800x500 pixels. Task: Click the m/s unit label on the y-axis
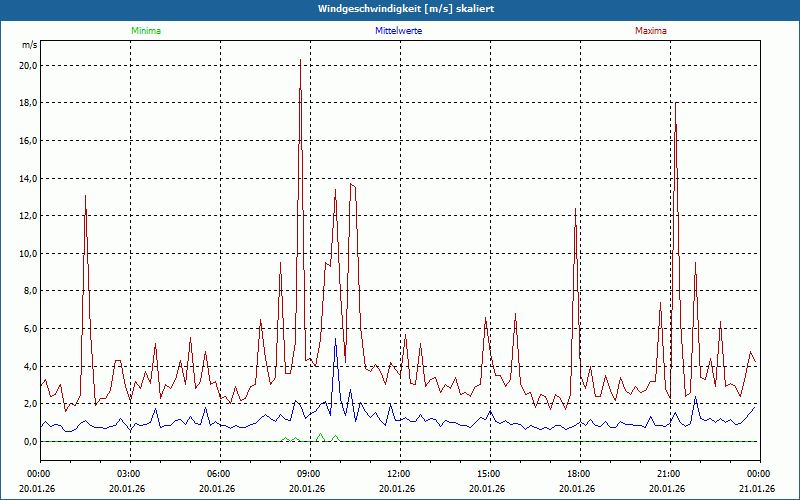[28, 45]
